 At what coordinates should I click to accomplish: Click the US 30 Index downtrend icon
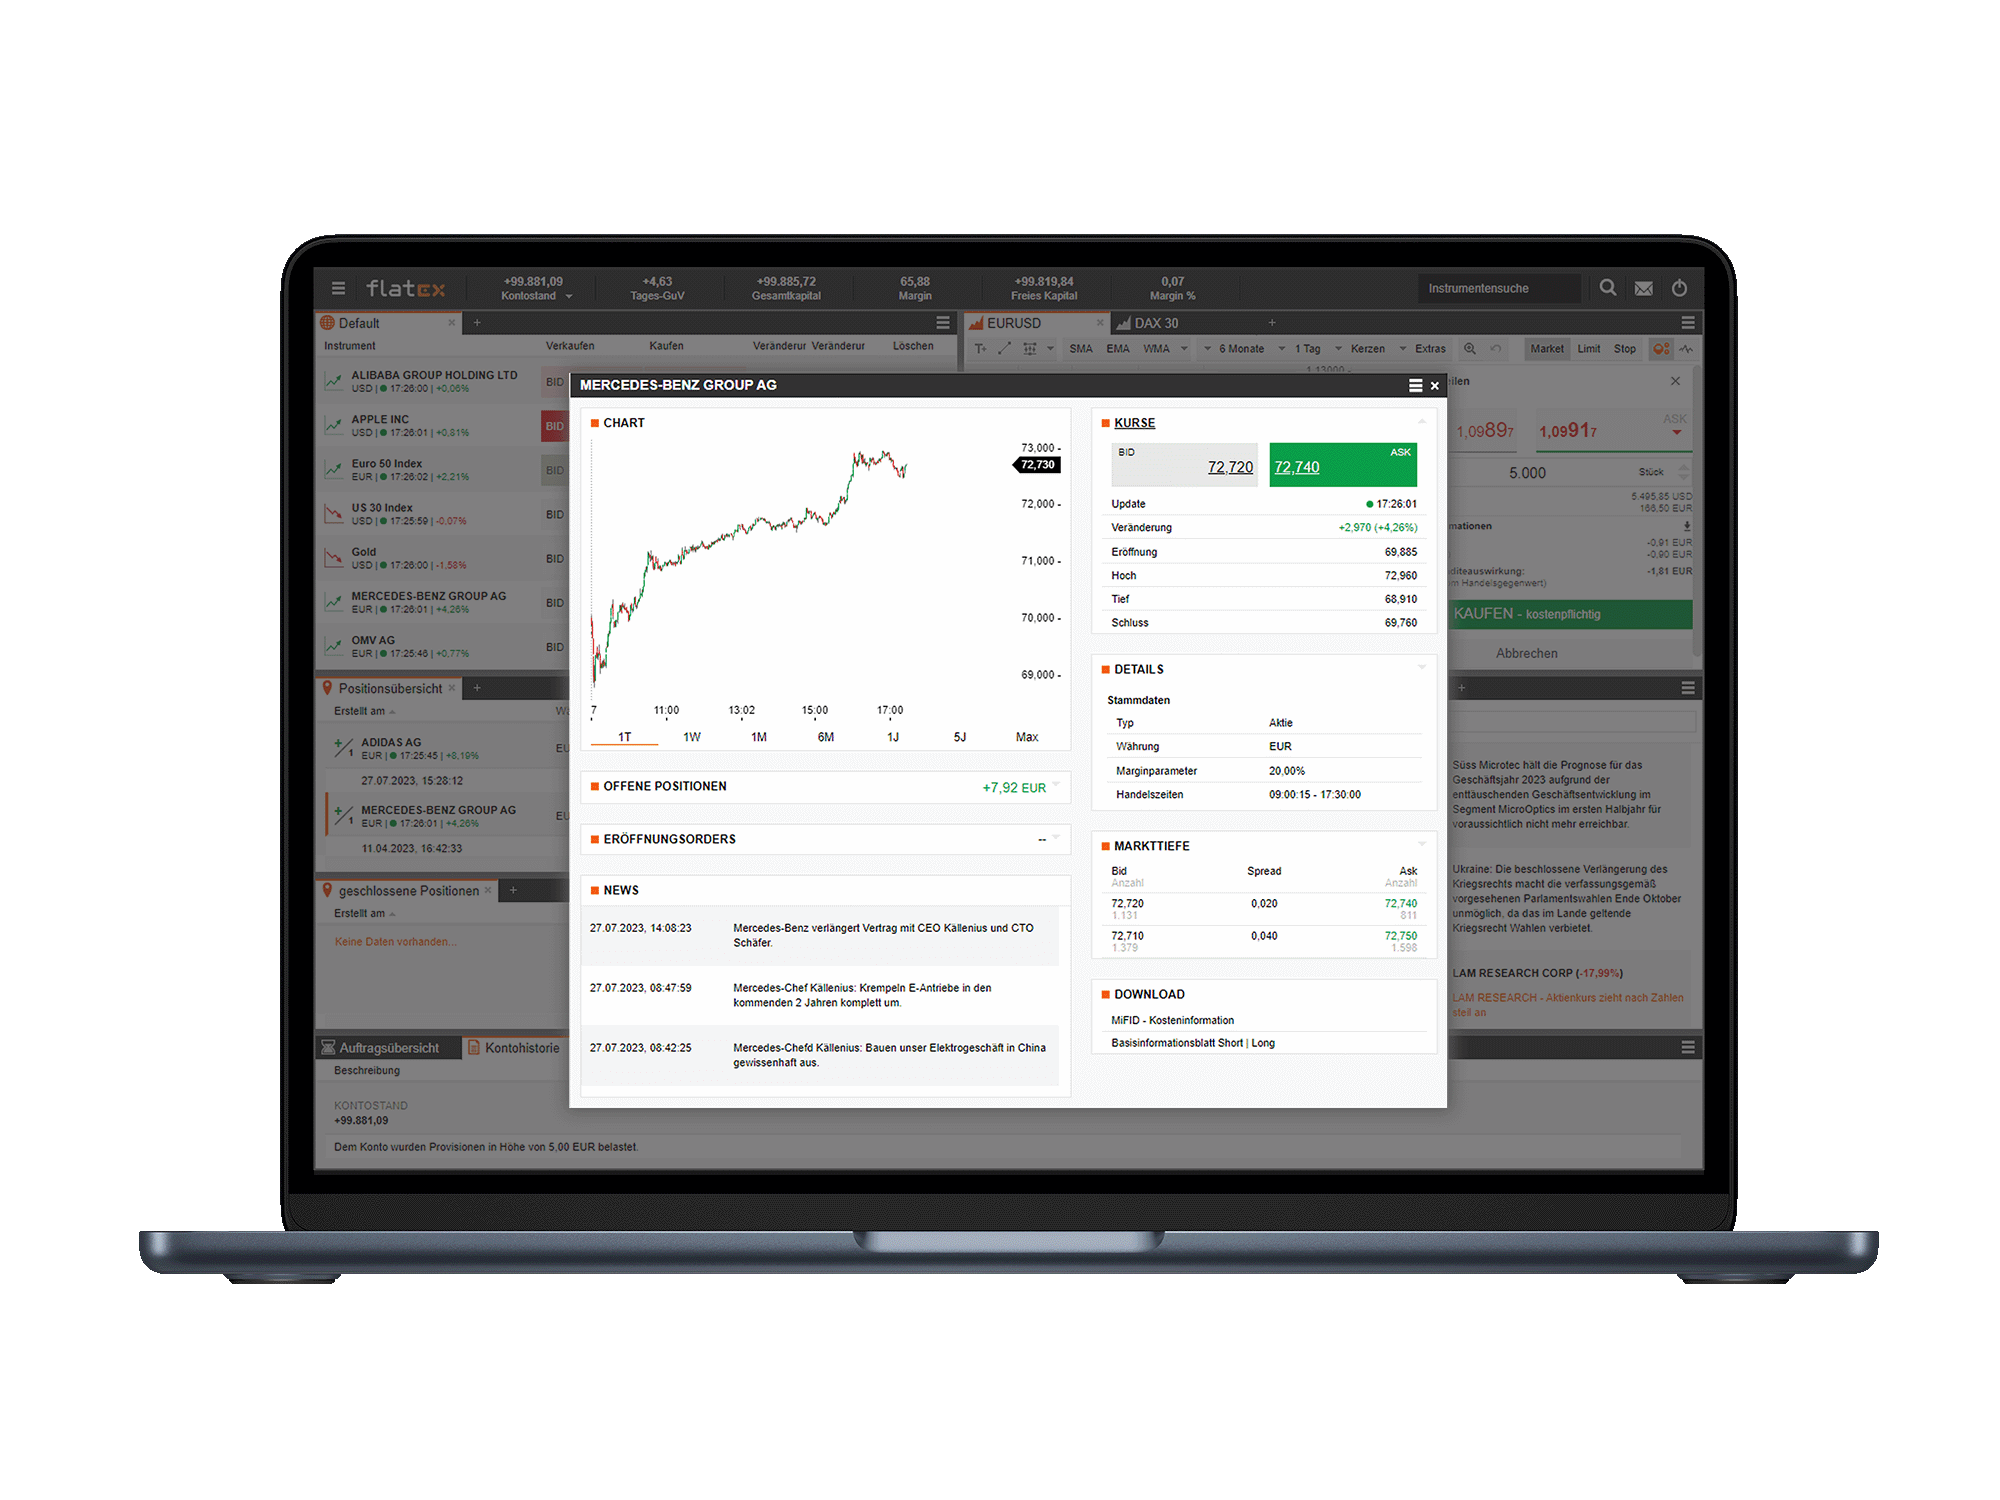click(333, 513)
